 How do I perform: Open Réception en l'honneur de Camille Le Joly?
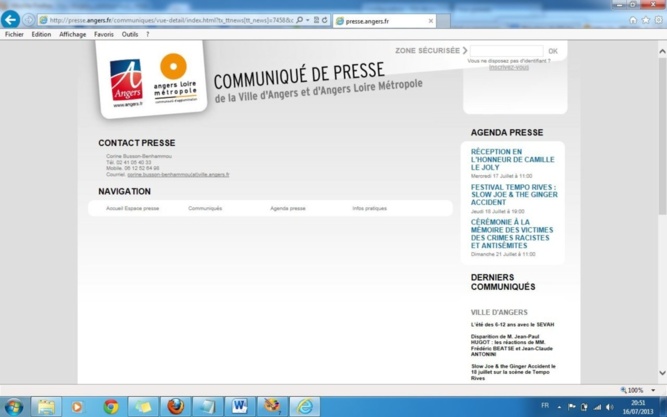point(513,160)
